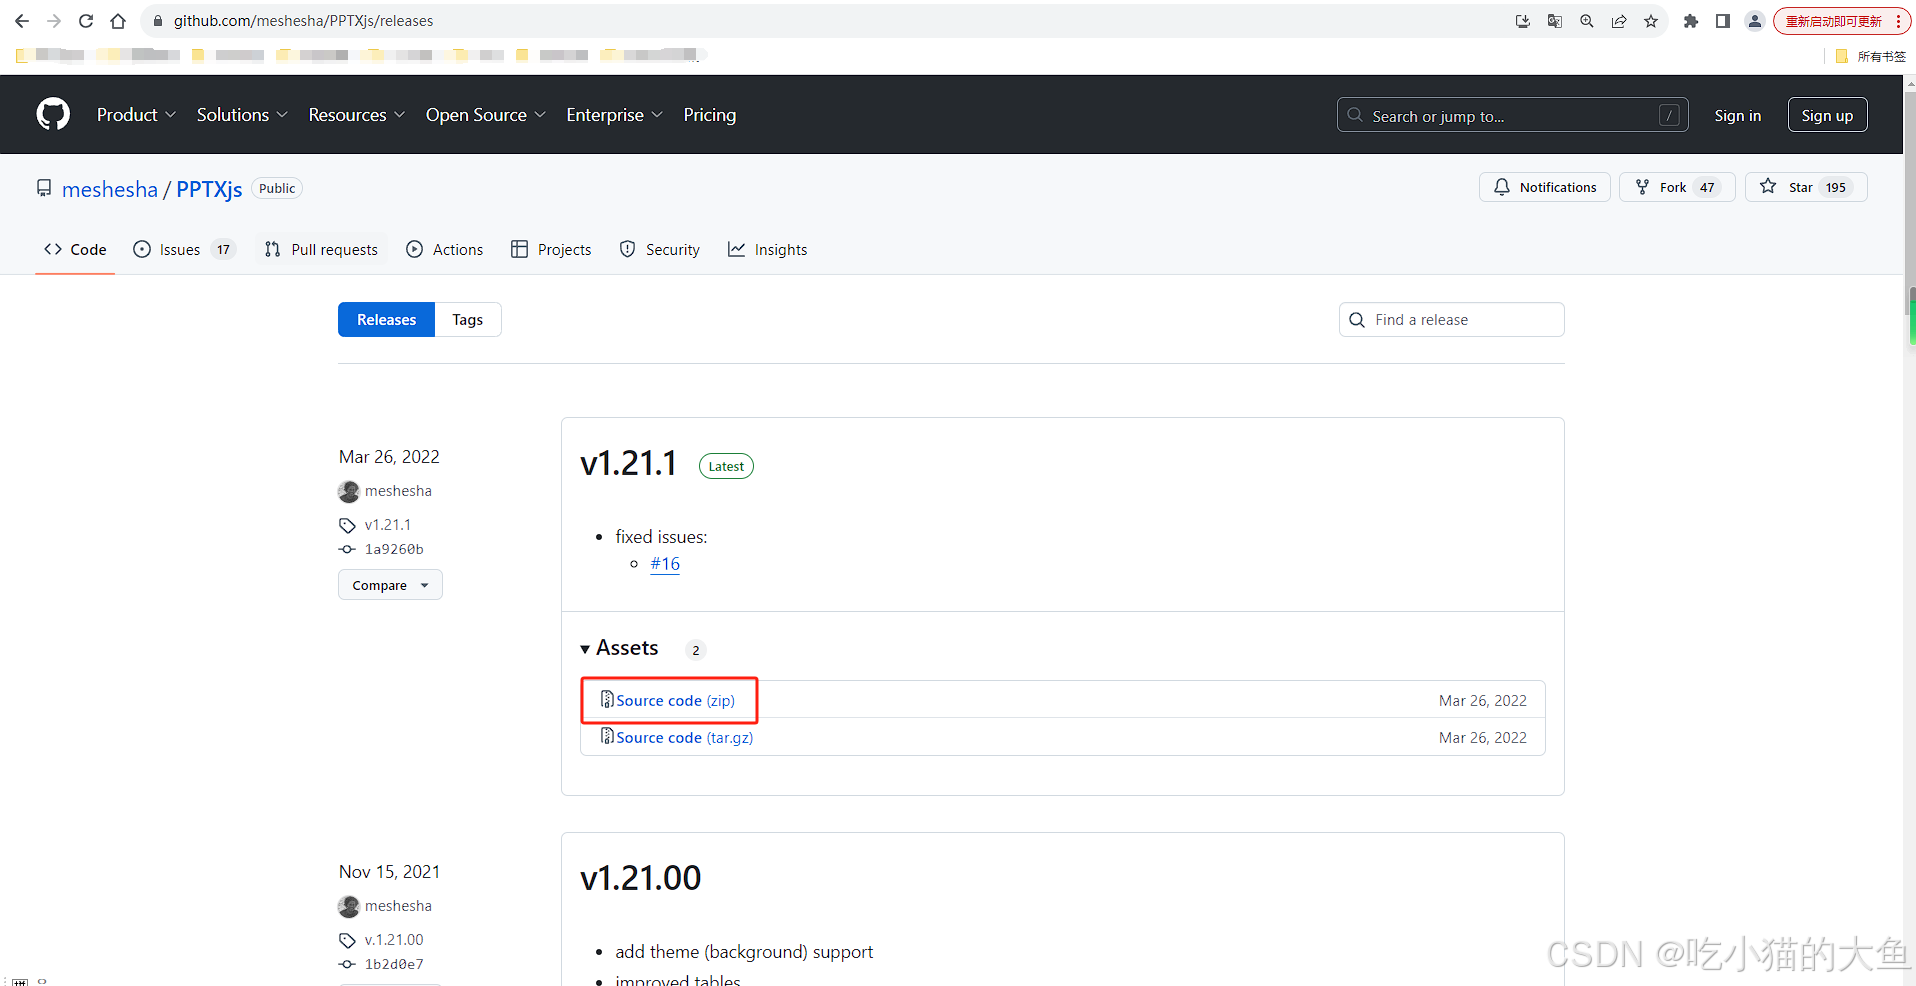Open the v1.21.00 release title
Screen dimensions: 1916x986
pyautogui.click(x=640, y=878)
